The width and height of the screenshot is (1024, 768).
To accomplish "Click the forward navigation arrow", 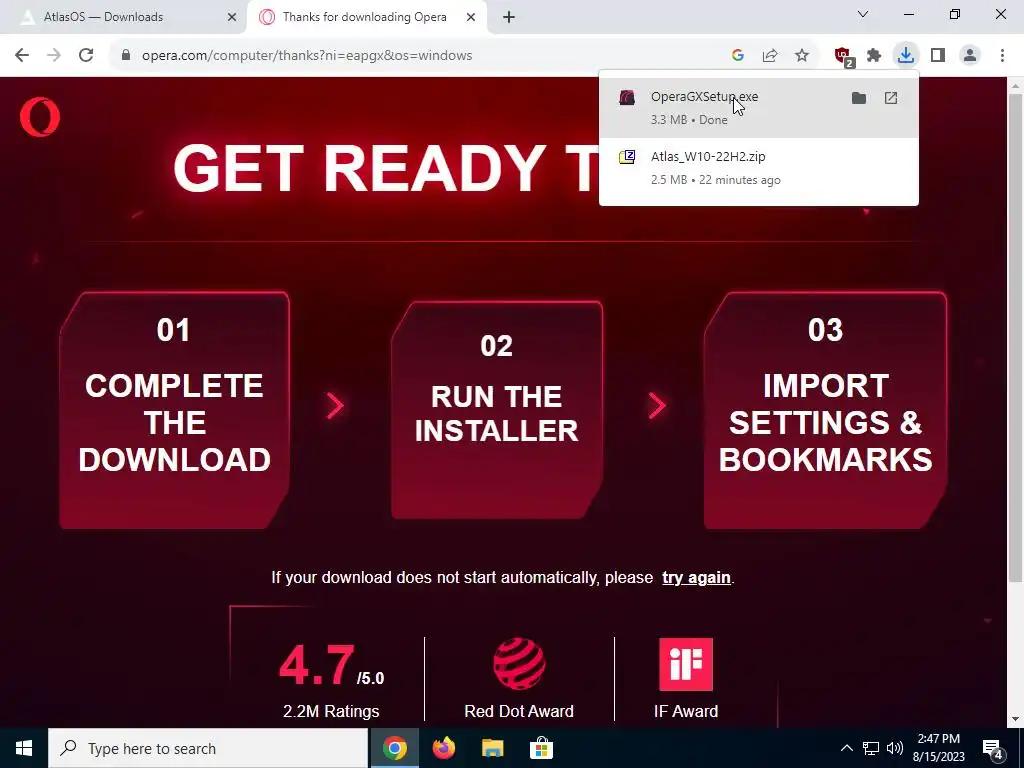I will 54,56.
